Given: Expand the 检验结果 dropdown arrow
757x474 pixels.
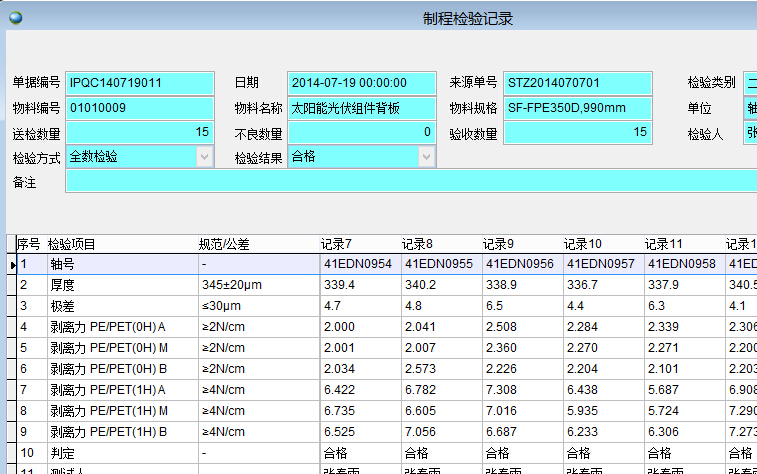Looking at the screenshot, I should (427, 157).
